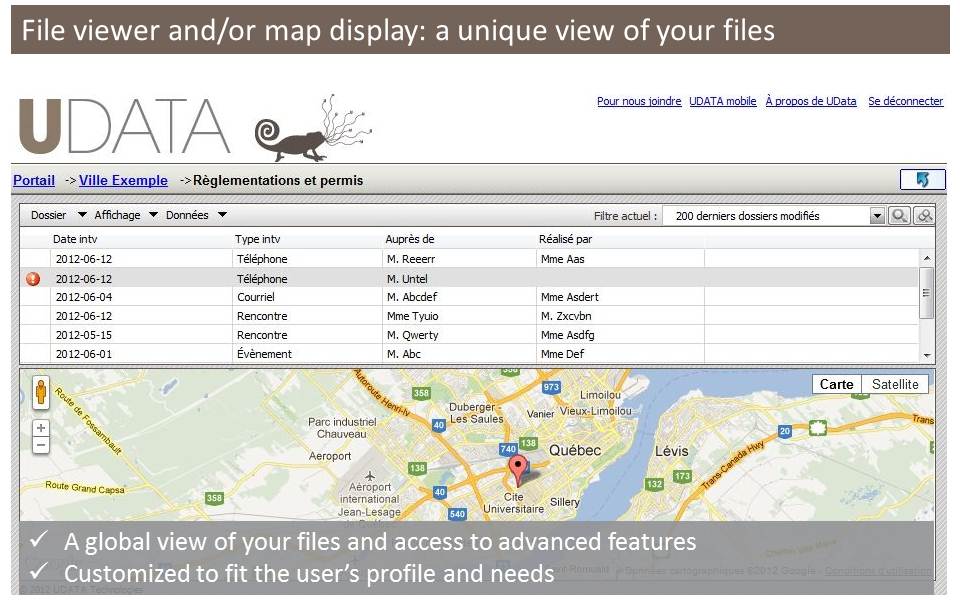Open the Affichage dropdown menu

click(125, 215)
